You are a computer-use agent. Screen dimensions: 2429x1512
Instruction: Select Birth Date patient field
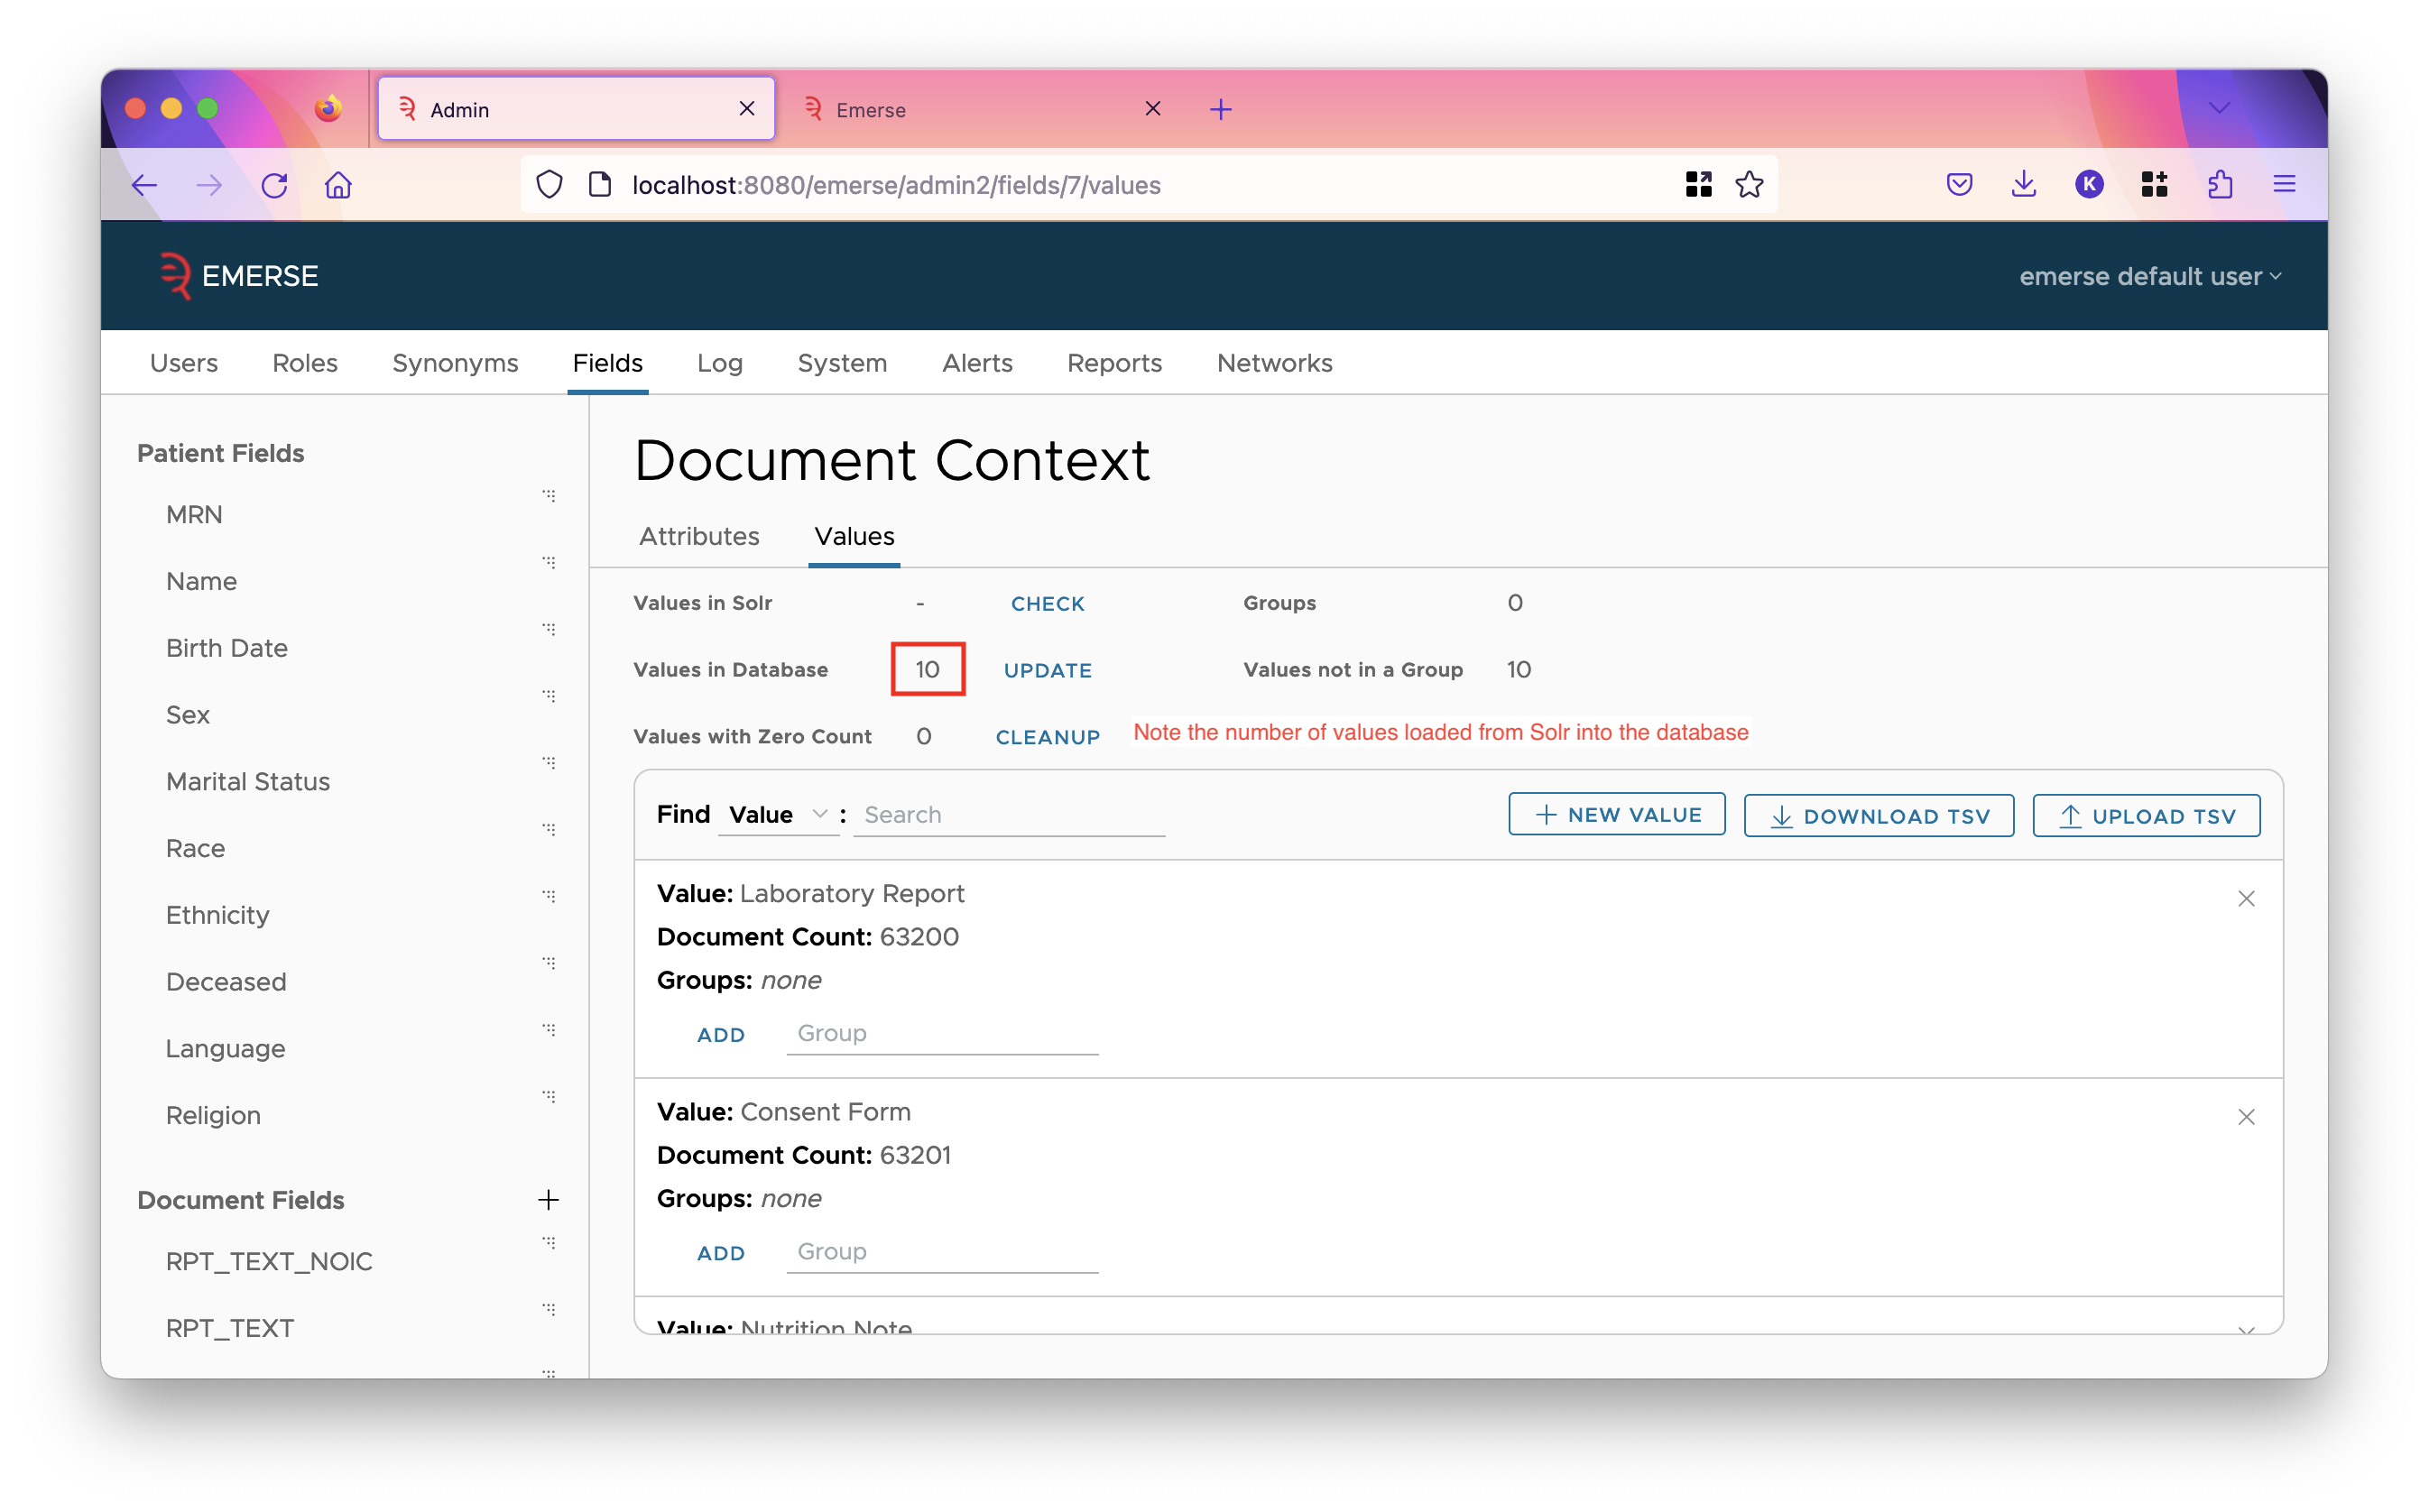point(227,649)
